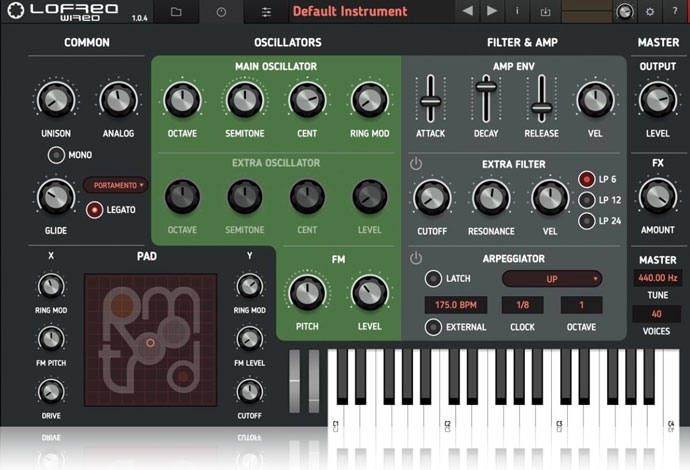Enable the arpeggiator LATCH option
Viewport: 690px width, 470px height.
tap(433, 279)
